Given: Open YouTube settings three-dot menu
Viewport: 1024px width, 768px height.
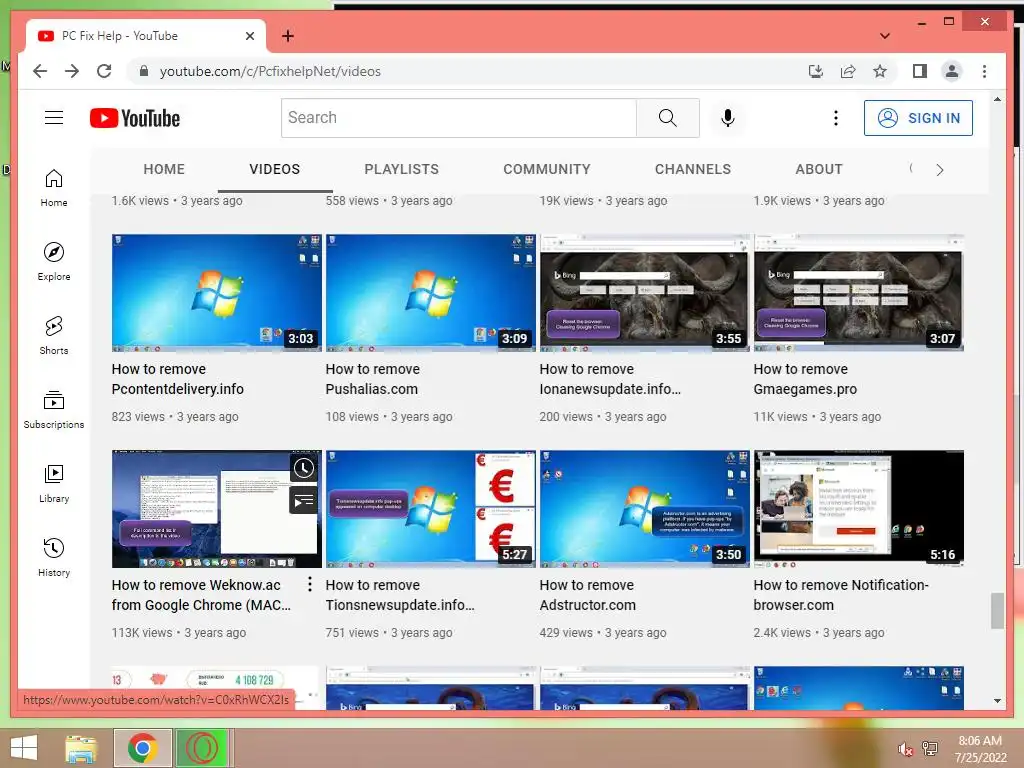Looking at the screenshot, I should (x=835, y=118).
